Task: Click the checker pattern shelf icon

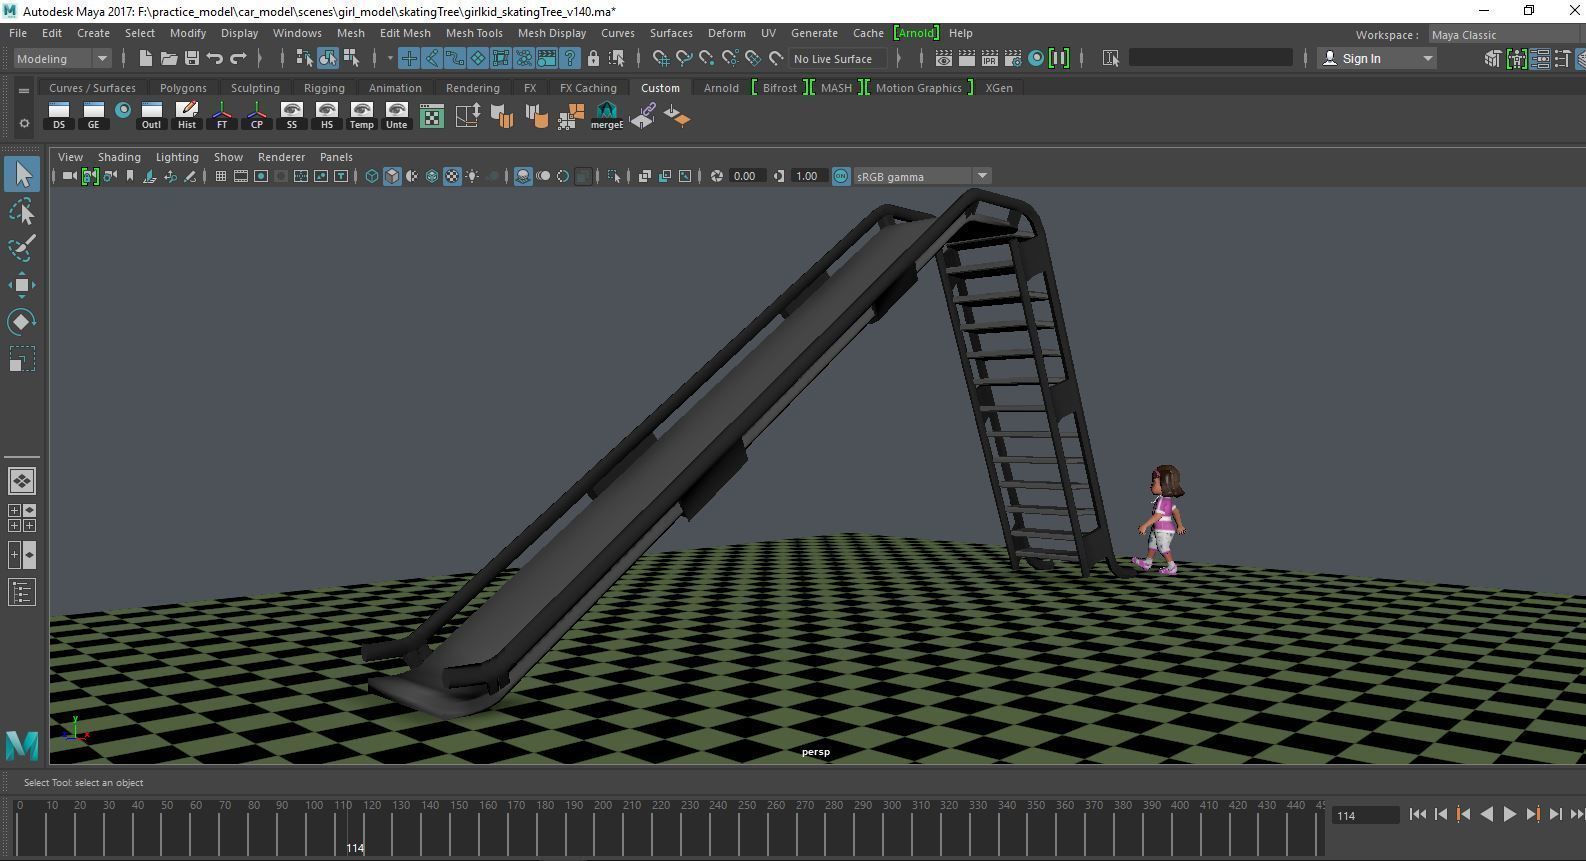Action: [432, 116]
